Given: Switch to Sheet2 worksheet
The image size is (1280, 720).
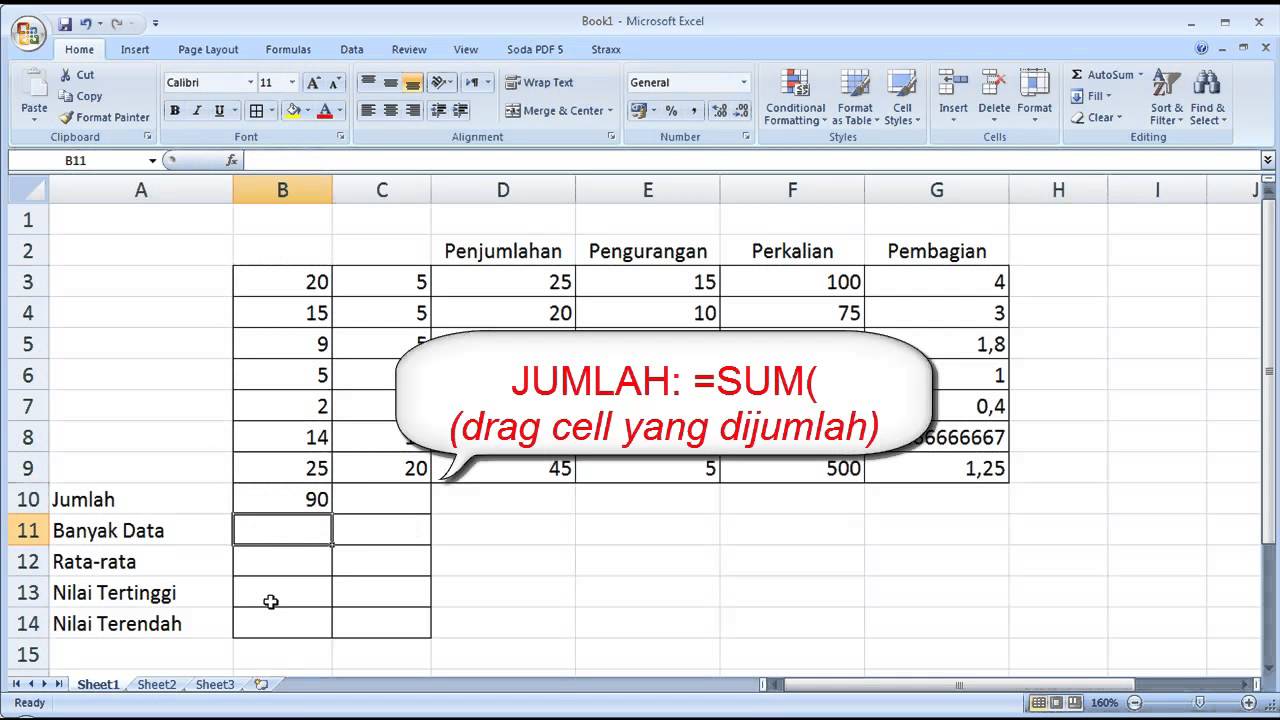Looking at the screenshot, I should (x=157, y=685).
